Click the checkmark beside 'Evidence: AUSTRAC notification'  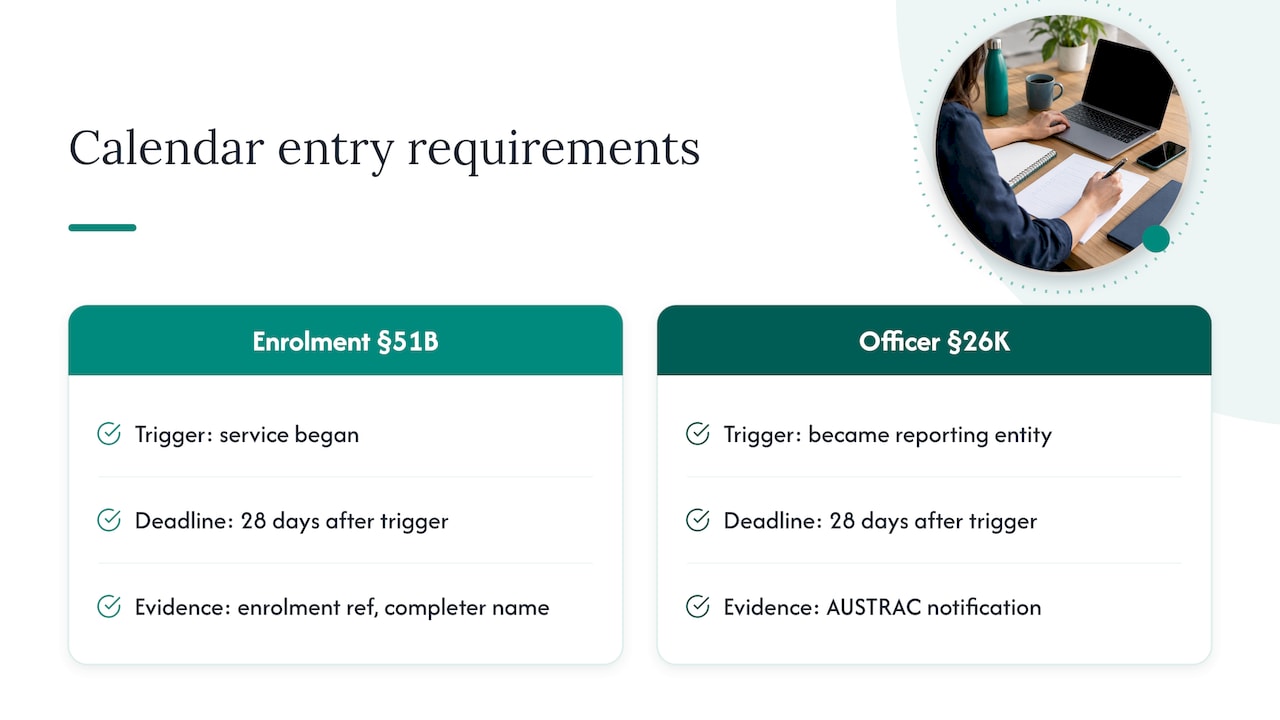coord(698,606)
